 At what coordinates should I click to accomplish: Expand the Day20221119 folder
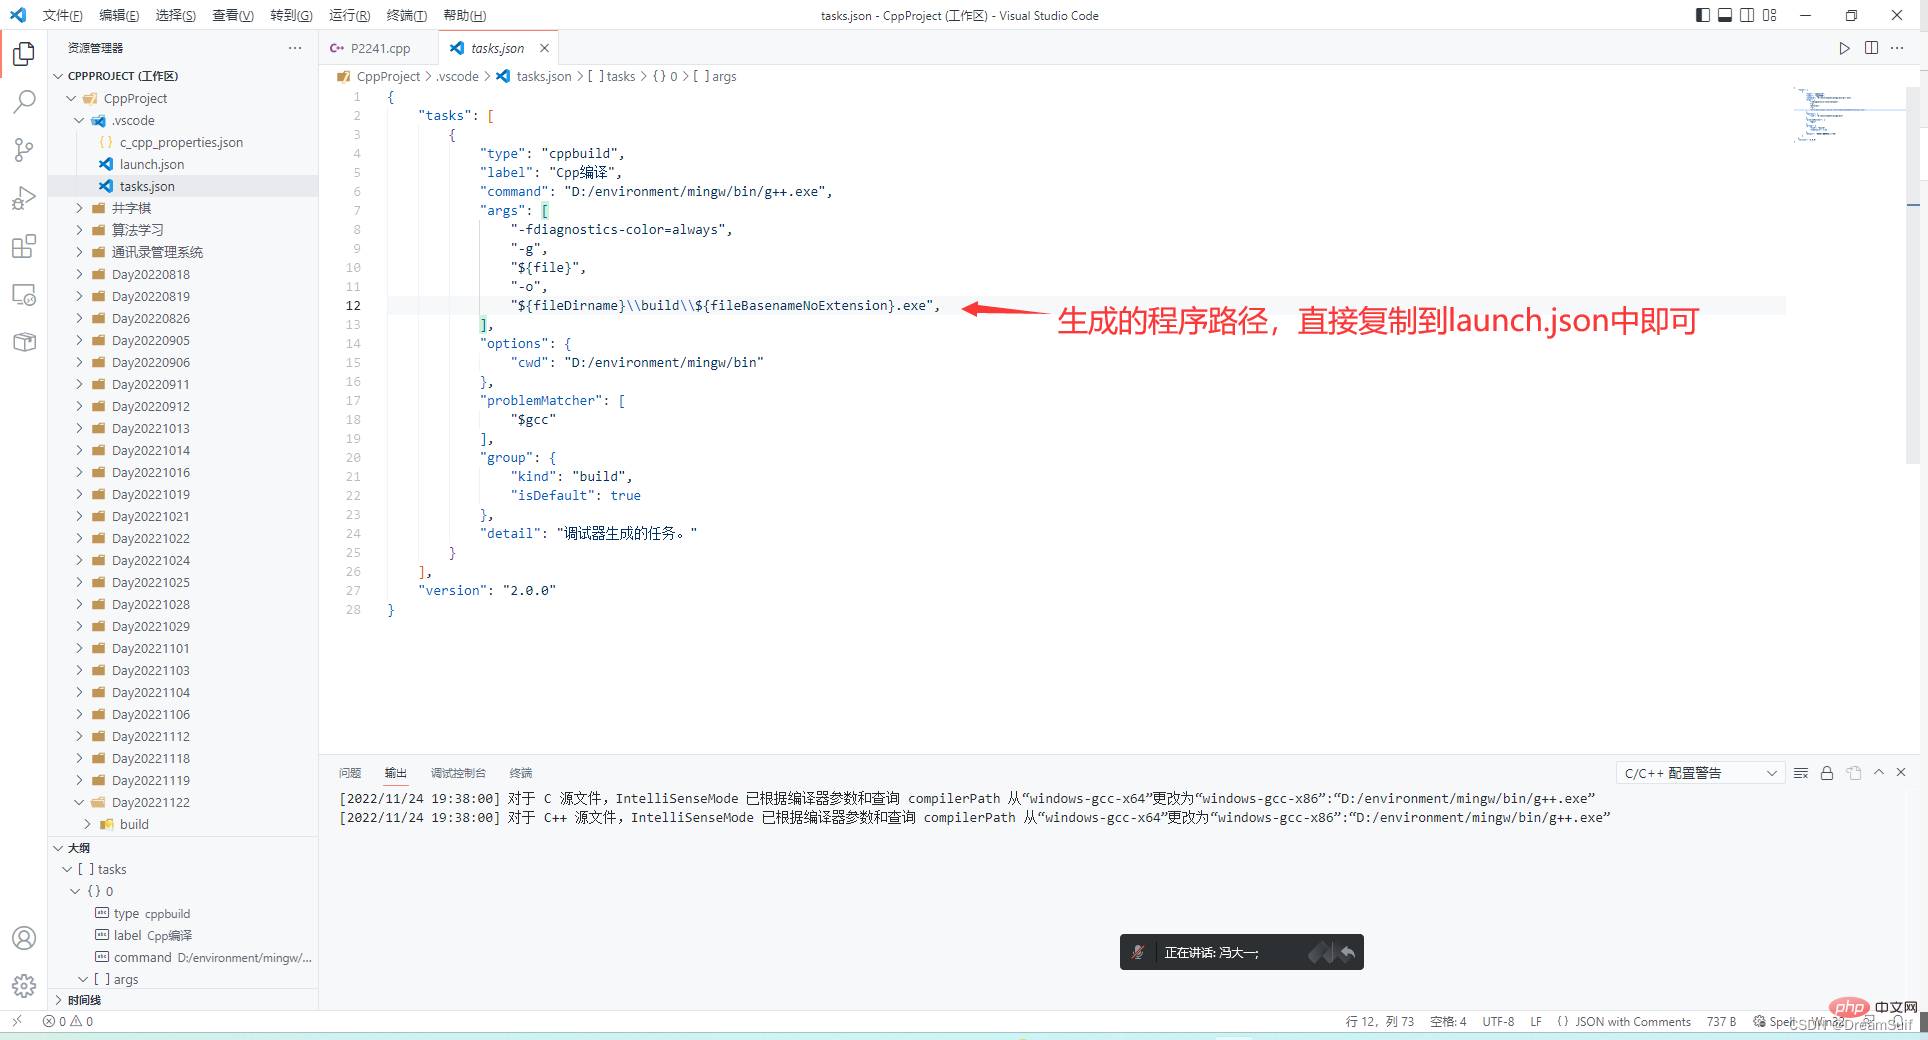(x=150, y=780)
